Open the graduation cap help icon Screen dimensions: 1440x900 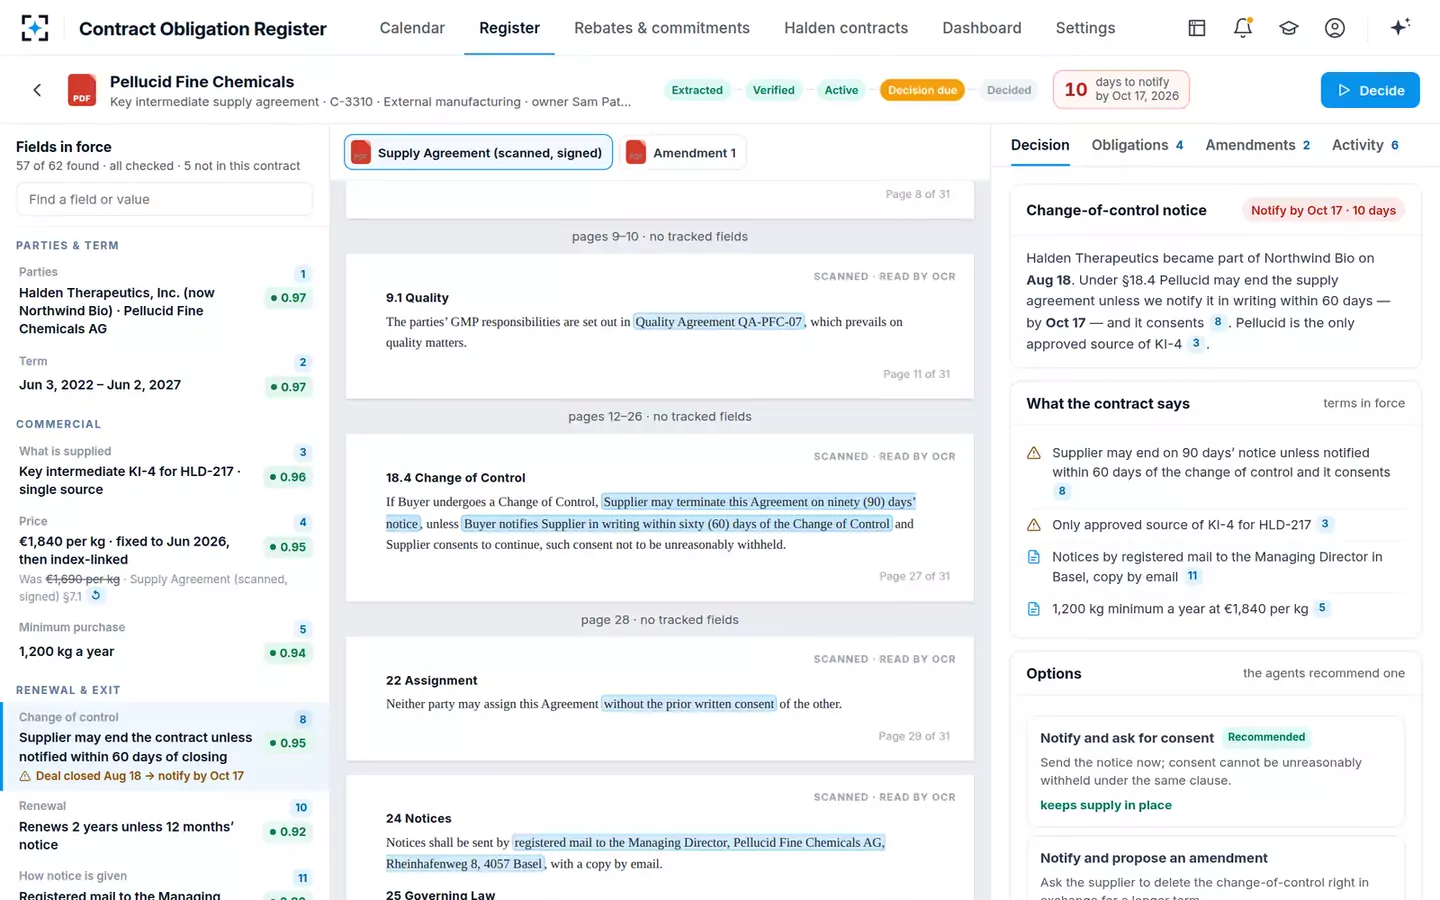1289,28
